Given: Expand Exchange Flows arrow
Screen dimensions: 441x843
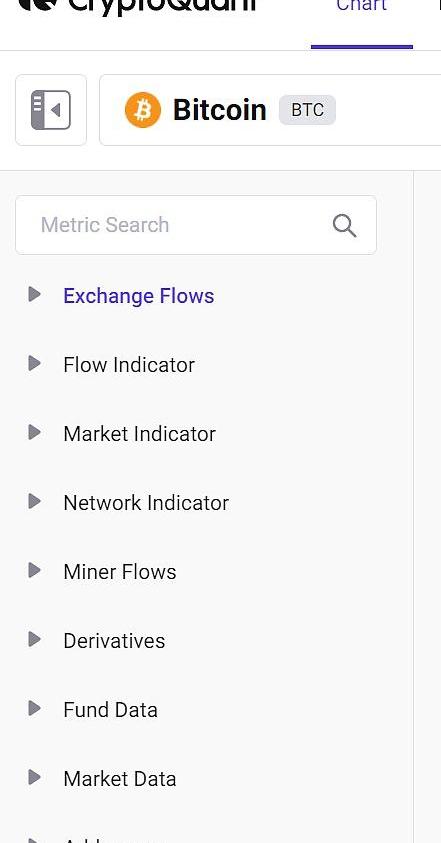Looking at the screenshot, I should (x=34, y=294).
